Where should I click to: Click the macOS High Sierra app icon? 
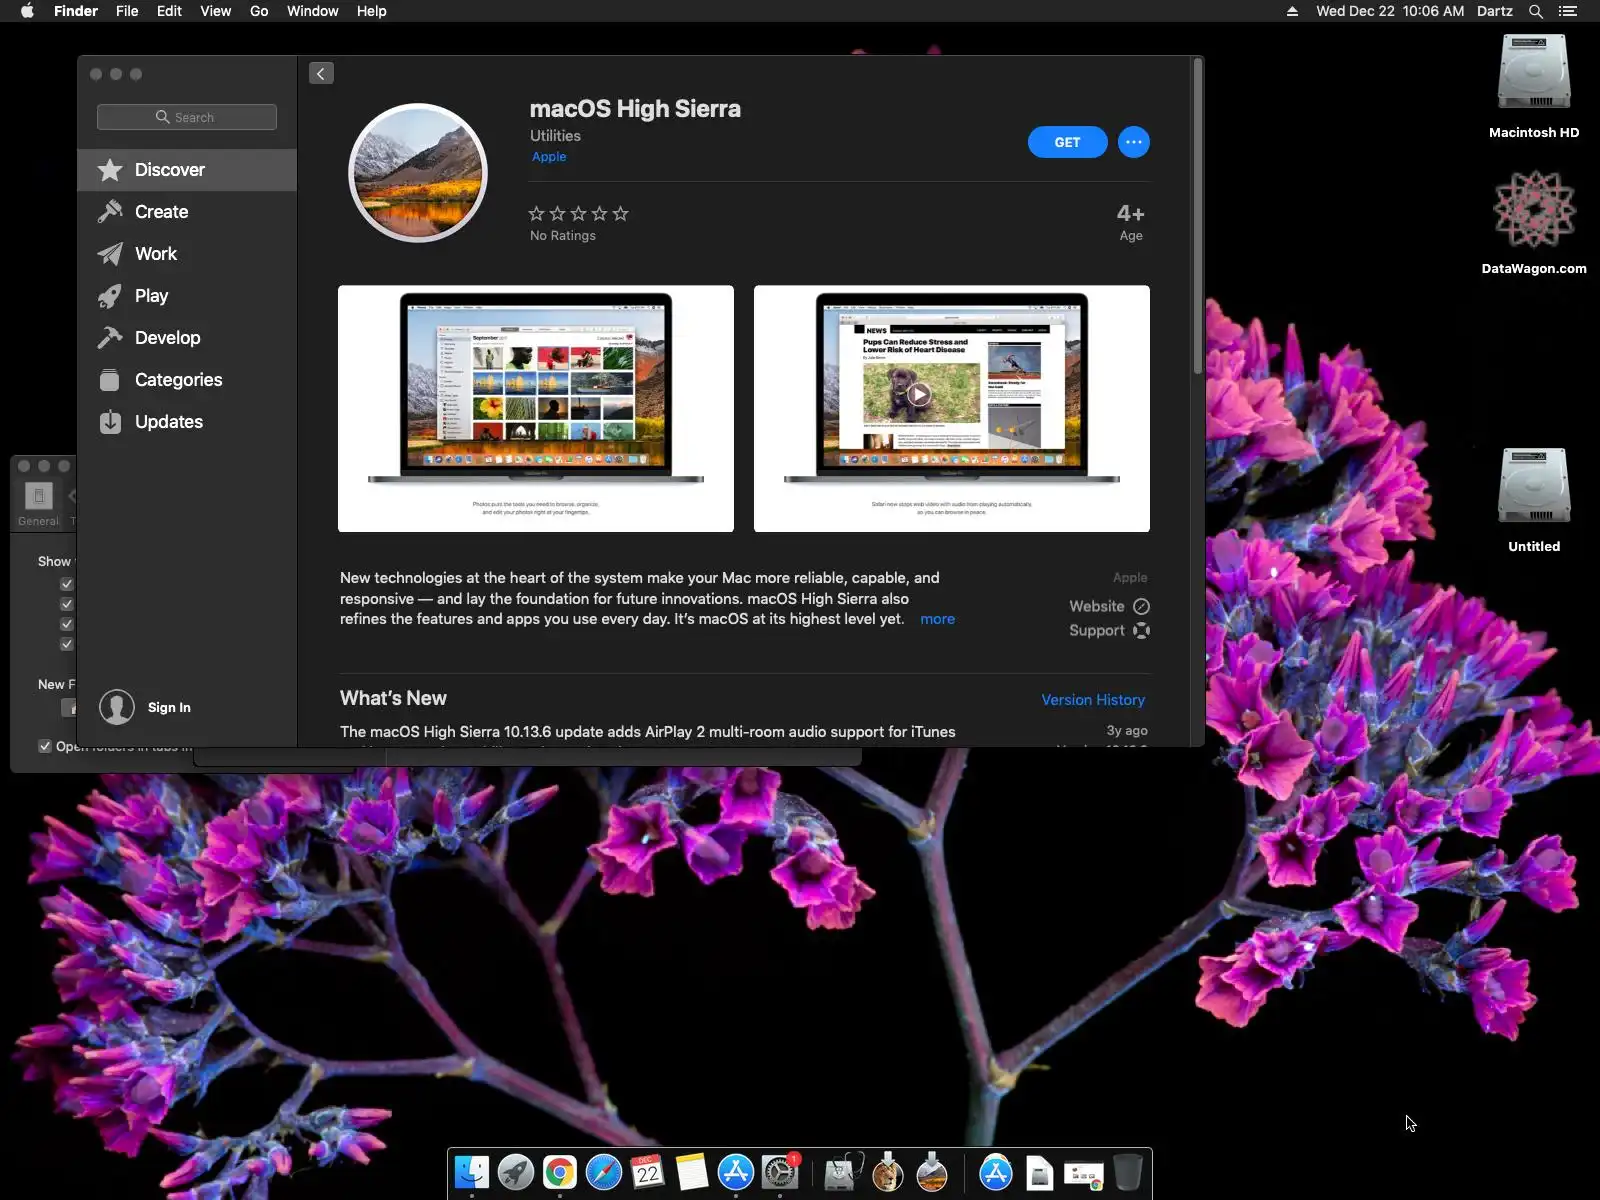click(418, 173)
